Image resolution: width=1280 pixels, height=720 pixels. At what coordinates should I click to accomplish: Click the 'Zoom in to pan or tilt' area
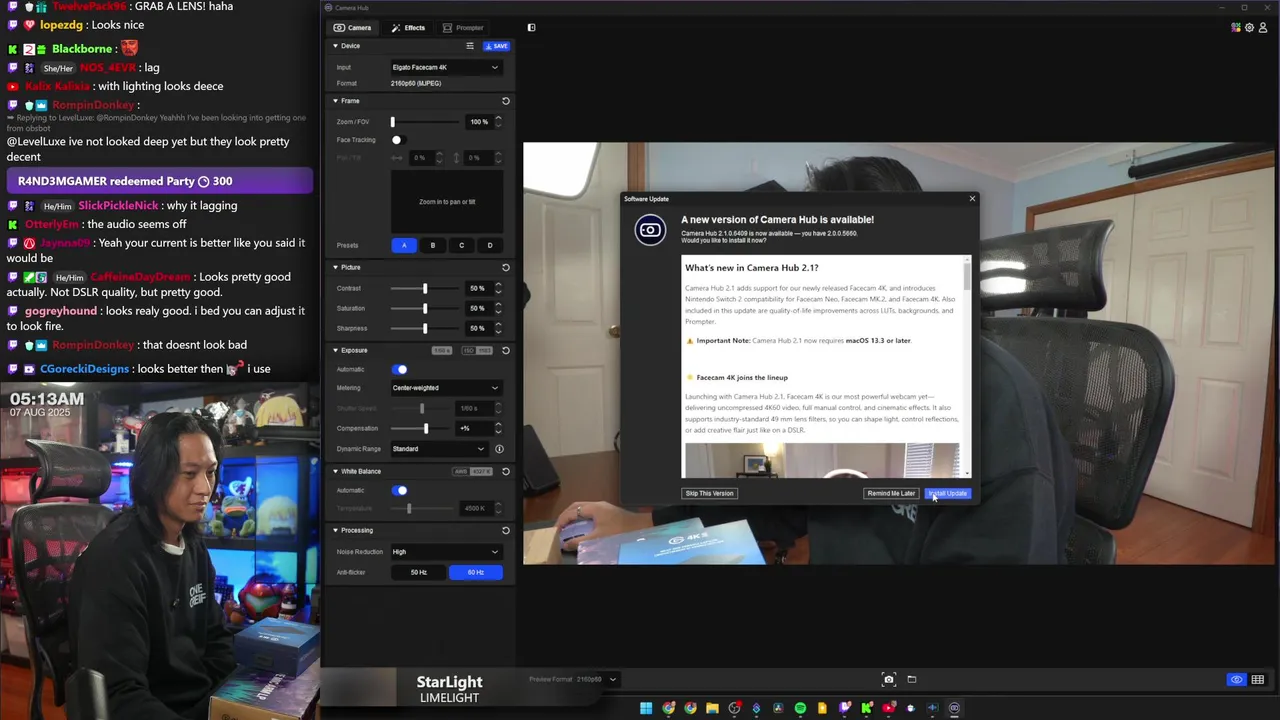coord(447,202)
